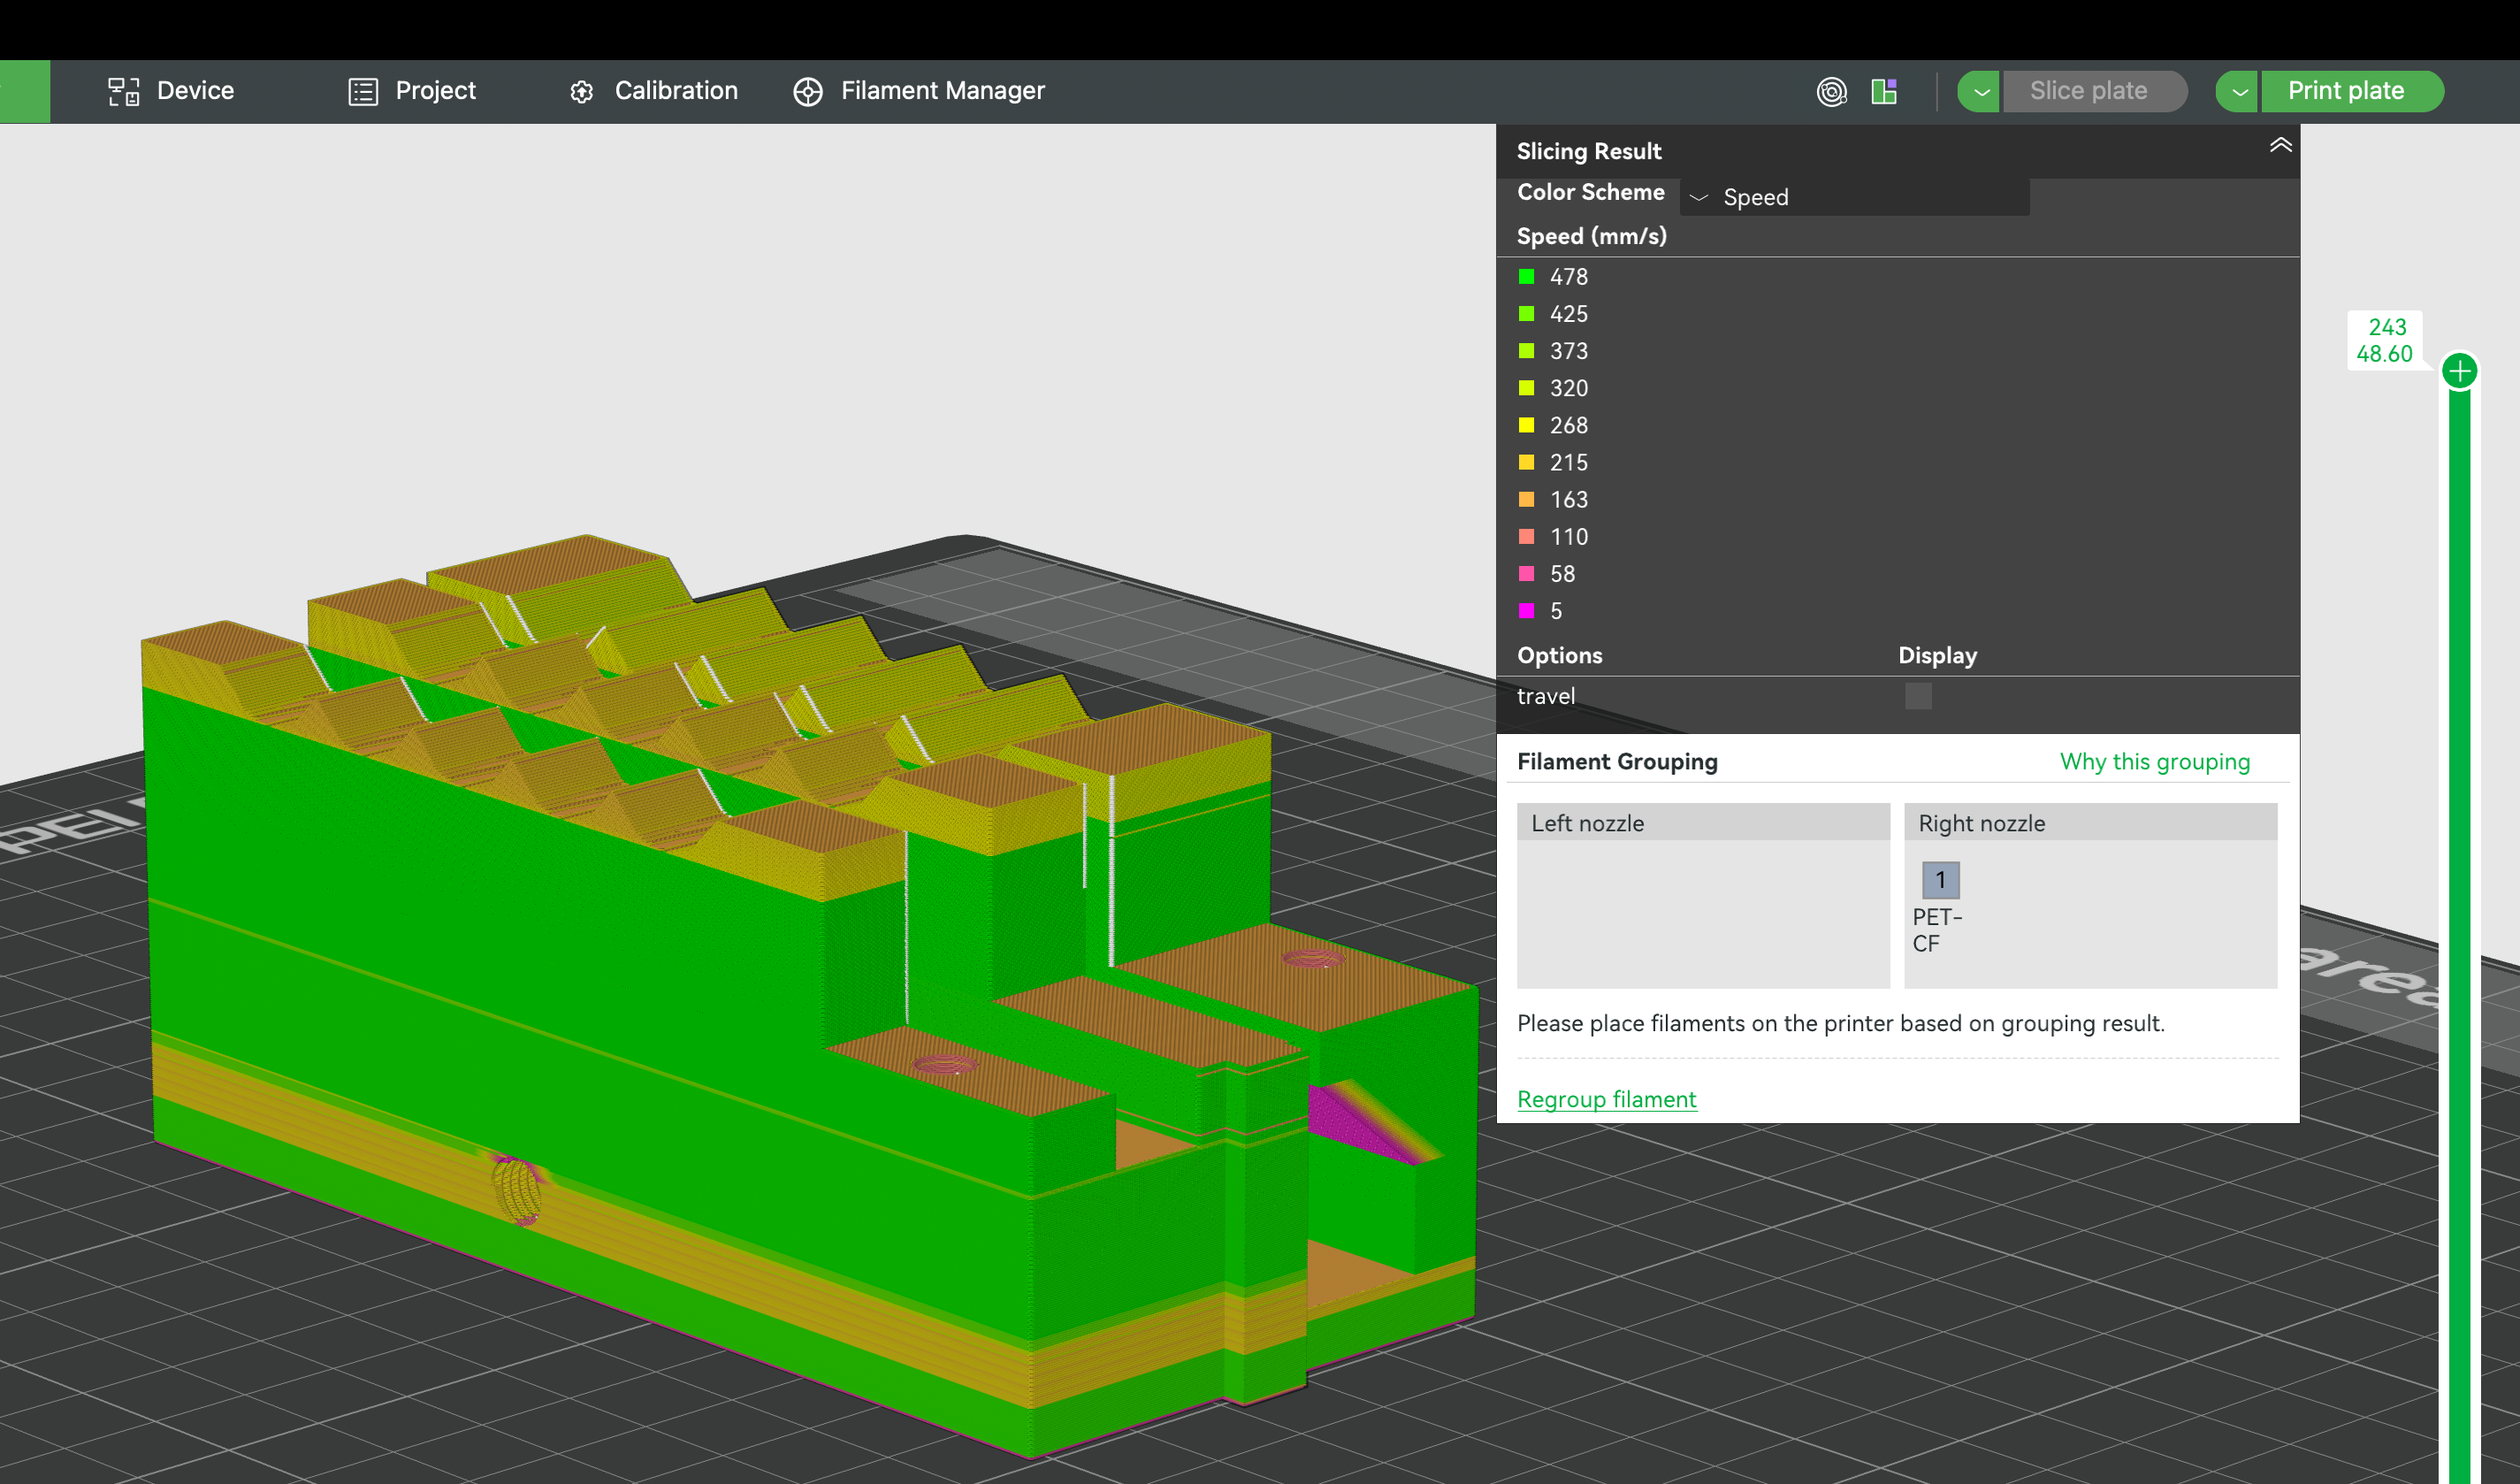Click the Display column header
Image resolution: width=2520 pixels, height=1484 pixels.
(x=1938, y=656)
